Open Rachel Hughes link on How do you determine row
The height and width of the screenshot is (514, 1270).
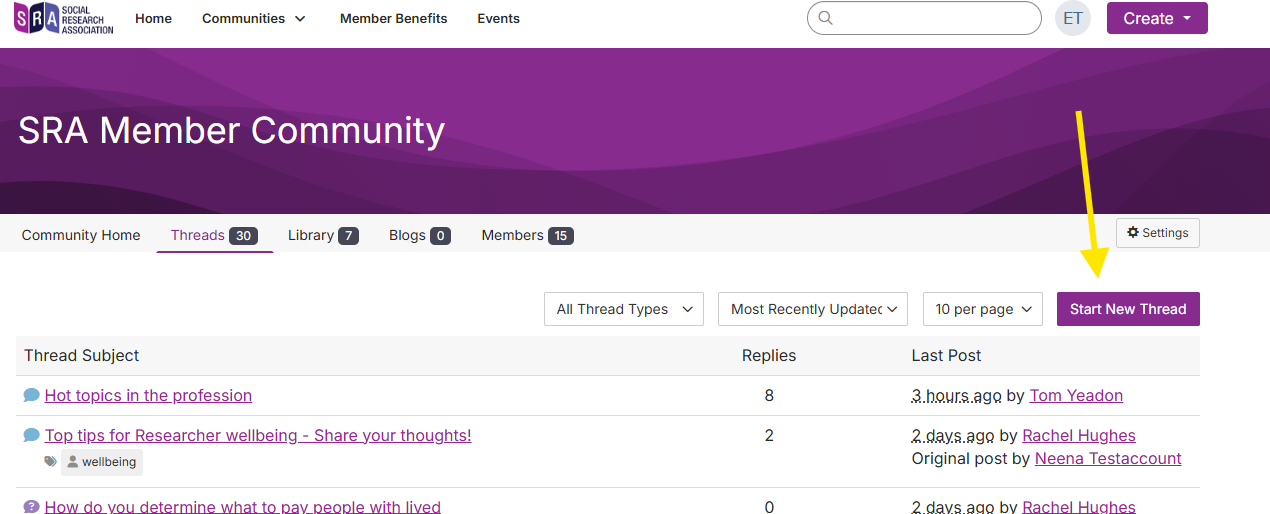(1079, 507)
